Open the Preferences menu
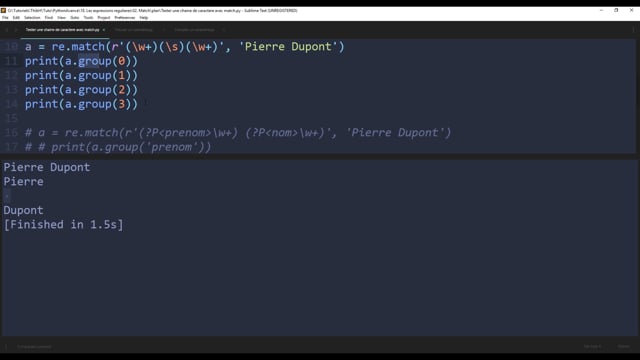 (x=124, y=18)
